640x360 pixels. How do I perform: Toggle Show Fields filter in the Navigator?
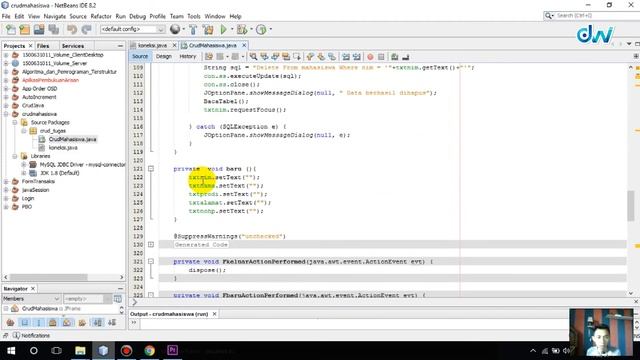(24, 323)
